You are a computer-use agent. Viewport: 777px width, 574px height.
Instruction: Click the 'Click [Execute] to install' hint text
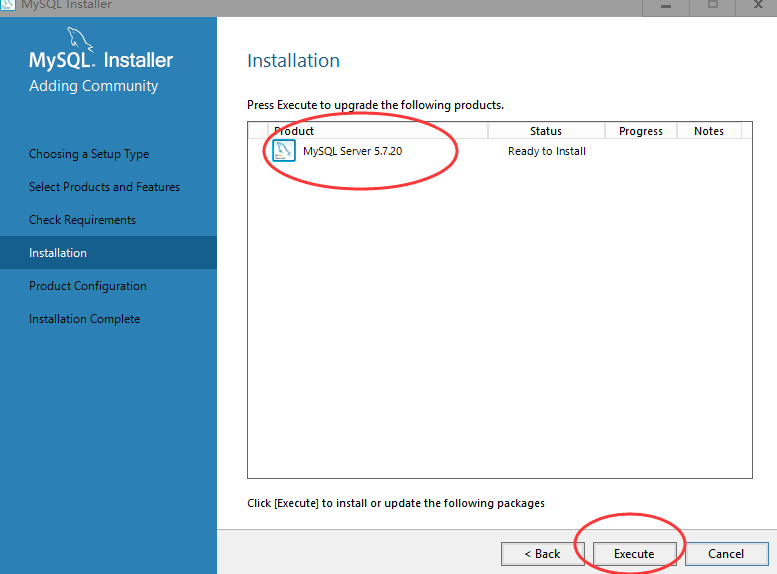pos(396,503)
